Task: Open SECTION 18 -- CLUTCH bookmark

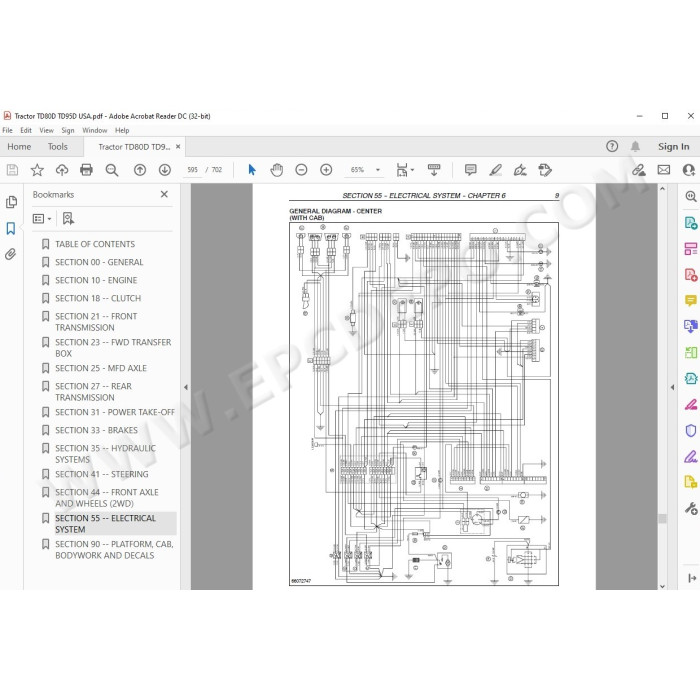Action: coord(98,298)
